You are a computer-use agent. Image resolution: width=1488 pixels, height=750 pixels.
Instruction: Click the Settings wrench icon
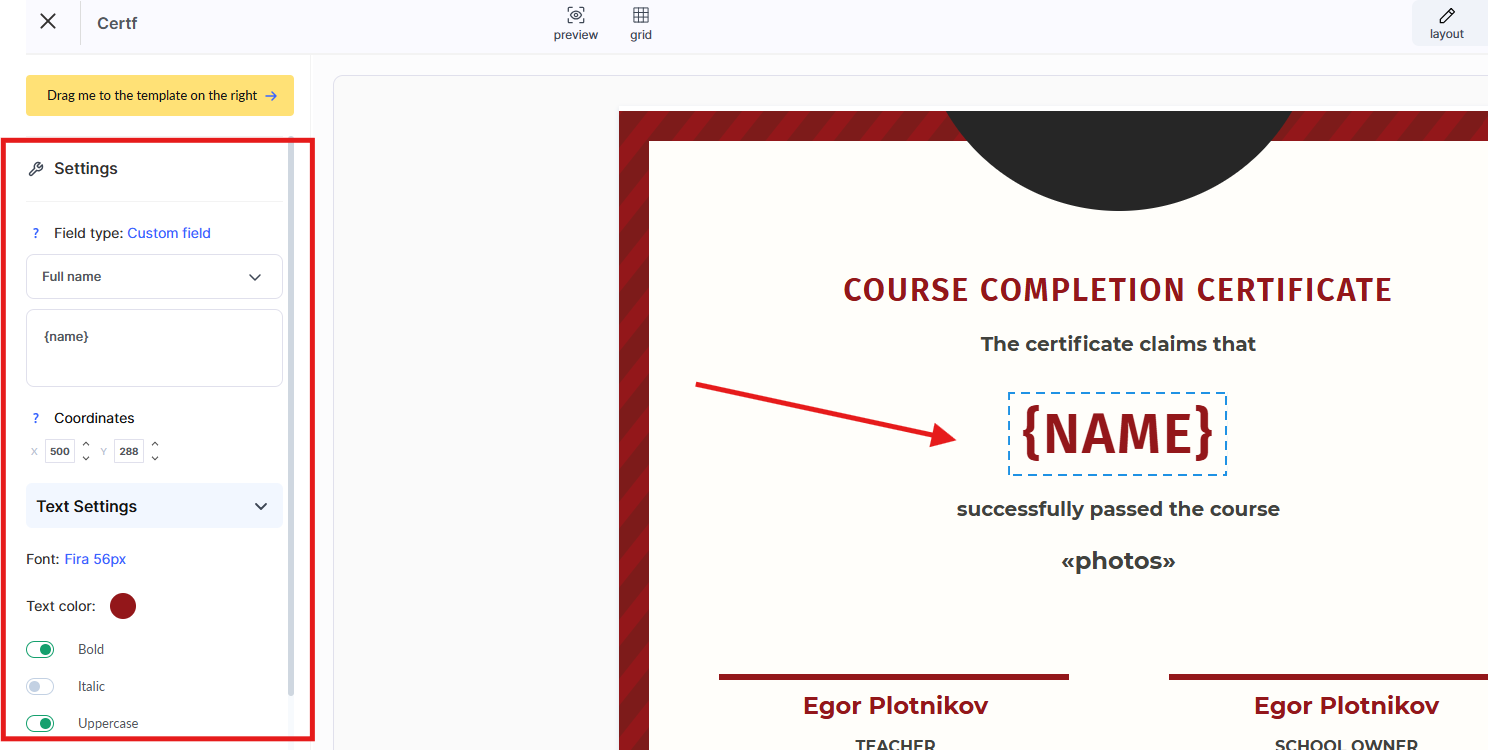tap(36, 169)
